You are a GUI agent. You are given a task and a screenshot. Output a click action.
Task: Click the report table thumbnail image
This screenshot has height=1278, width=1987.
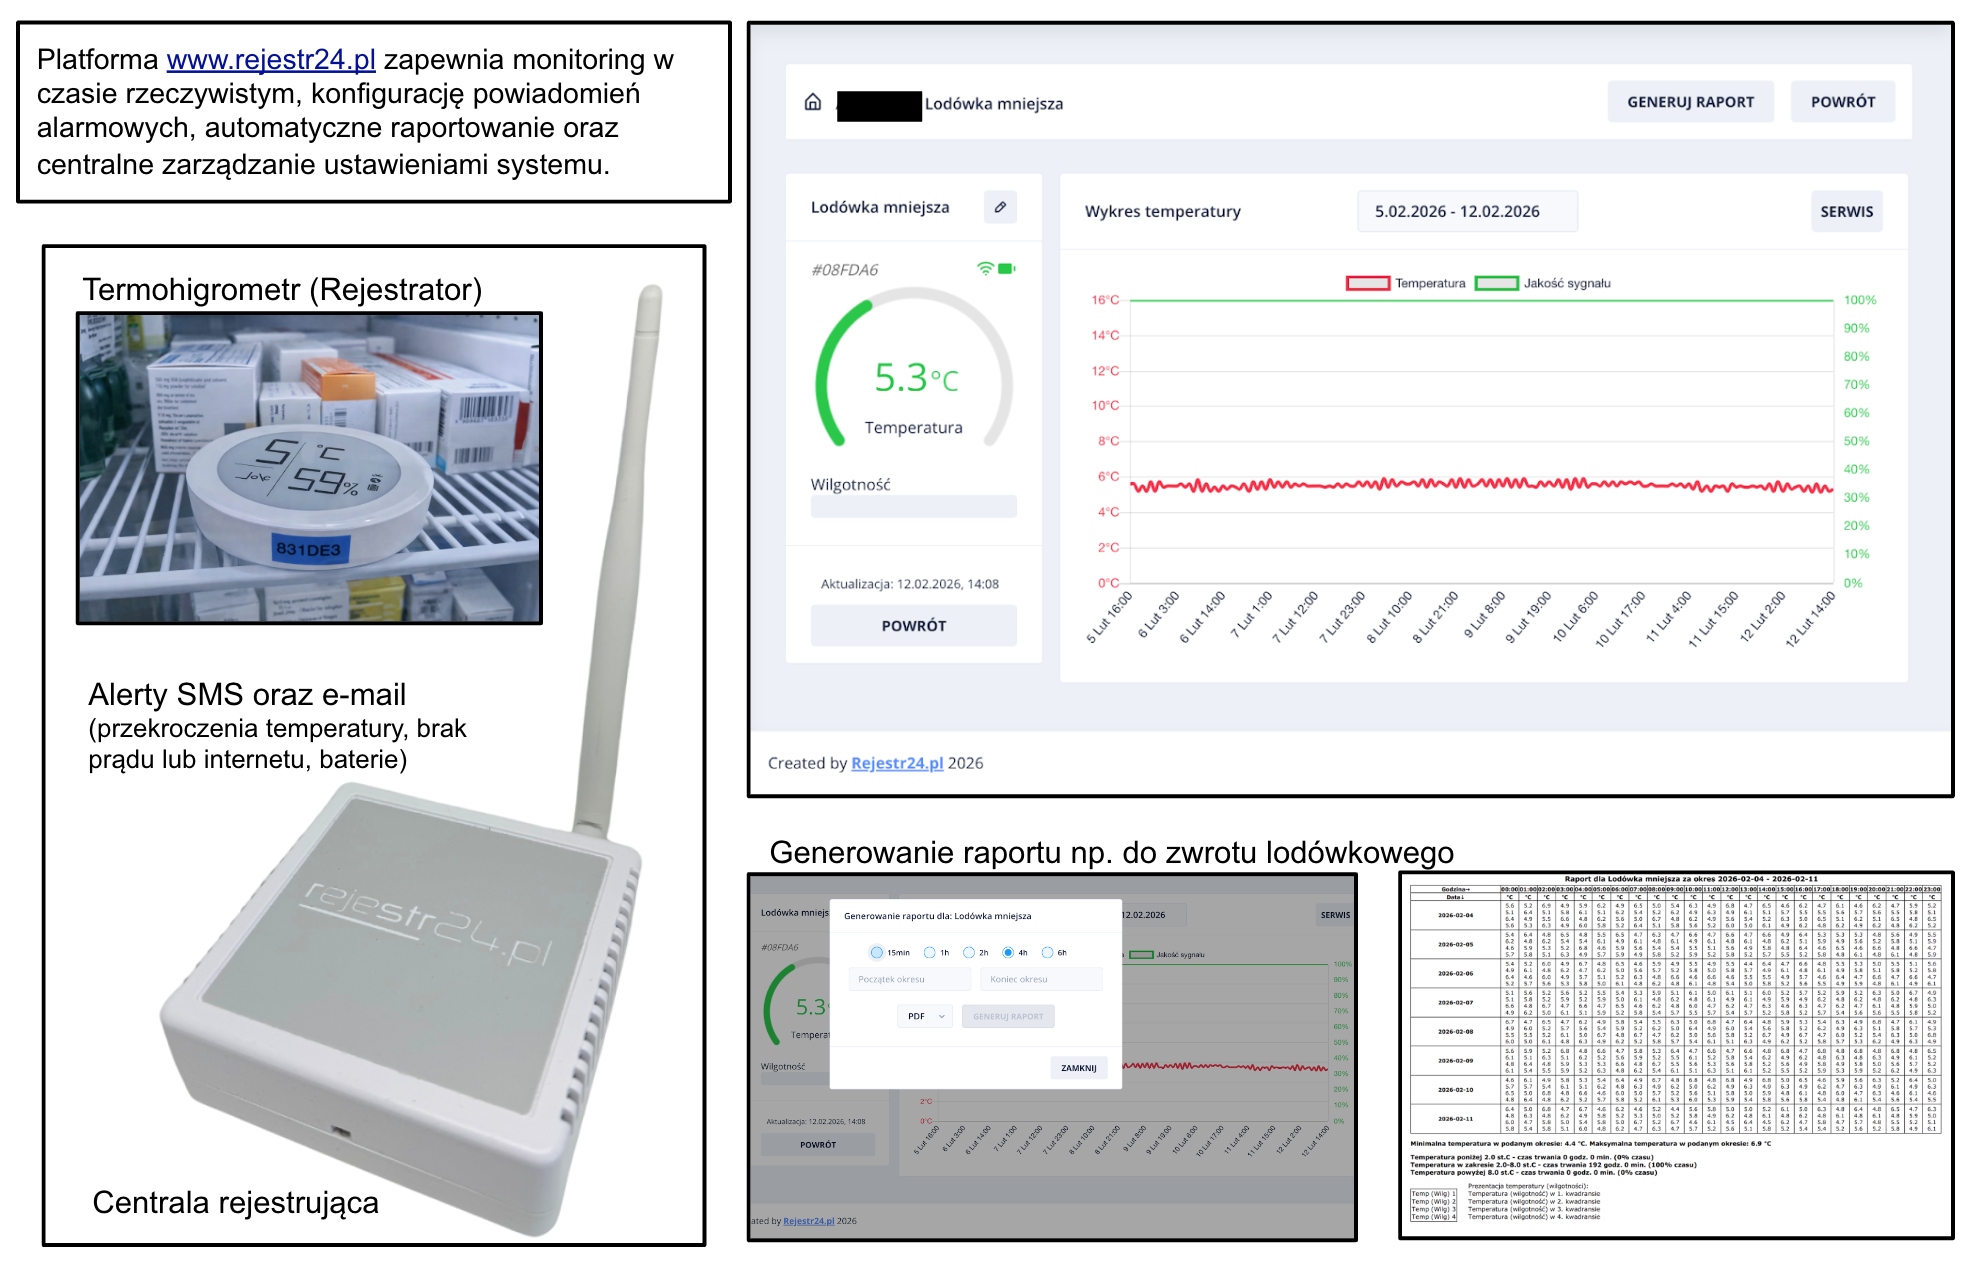coord(1676,1055)
